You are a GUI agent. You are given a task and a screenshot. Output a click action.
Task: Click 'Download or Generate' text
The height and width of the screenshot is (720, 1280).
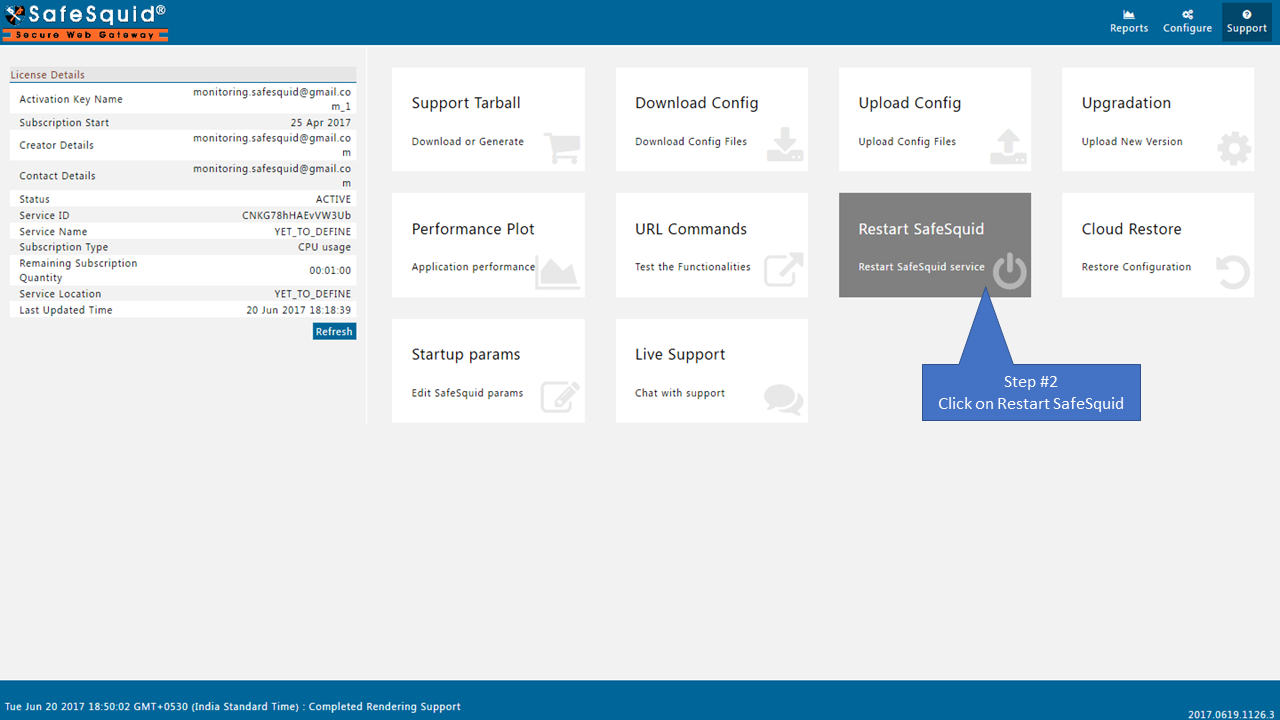467,142
